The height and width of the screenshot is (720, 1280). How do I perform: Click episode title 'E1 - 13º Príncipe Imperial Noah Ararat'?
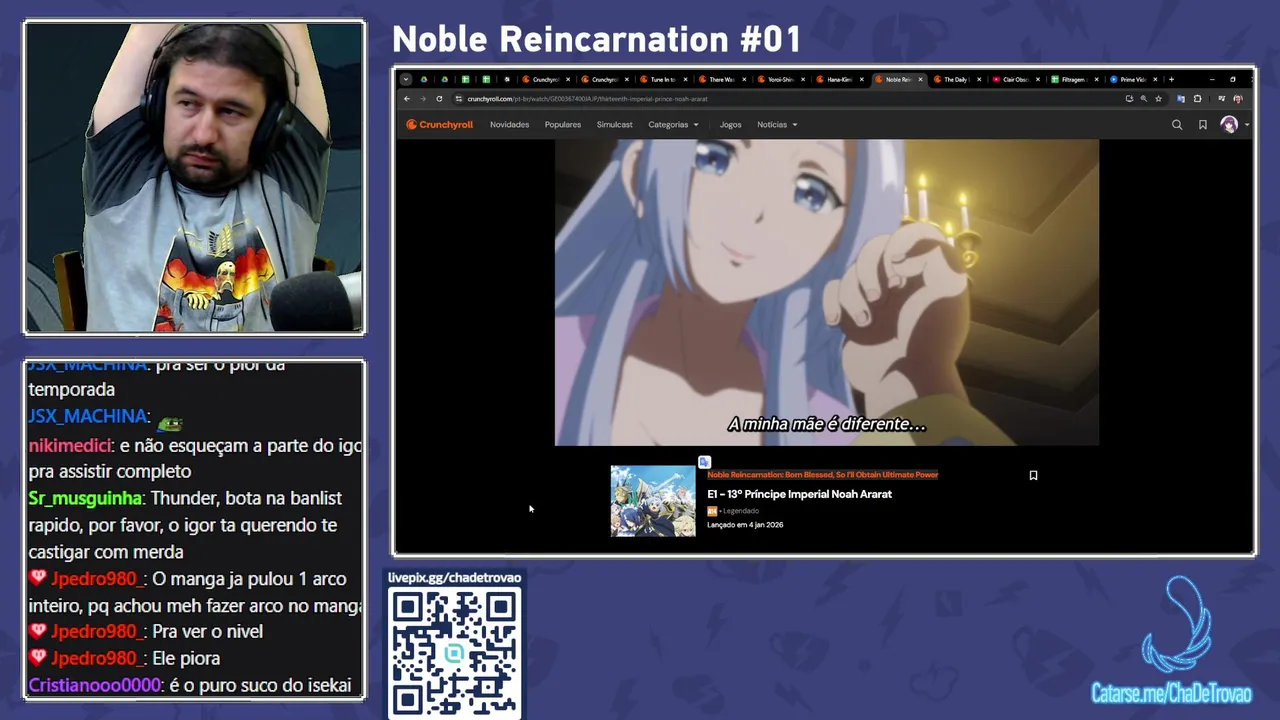point(799,494)
